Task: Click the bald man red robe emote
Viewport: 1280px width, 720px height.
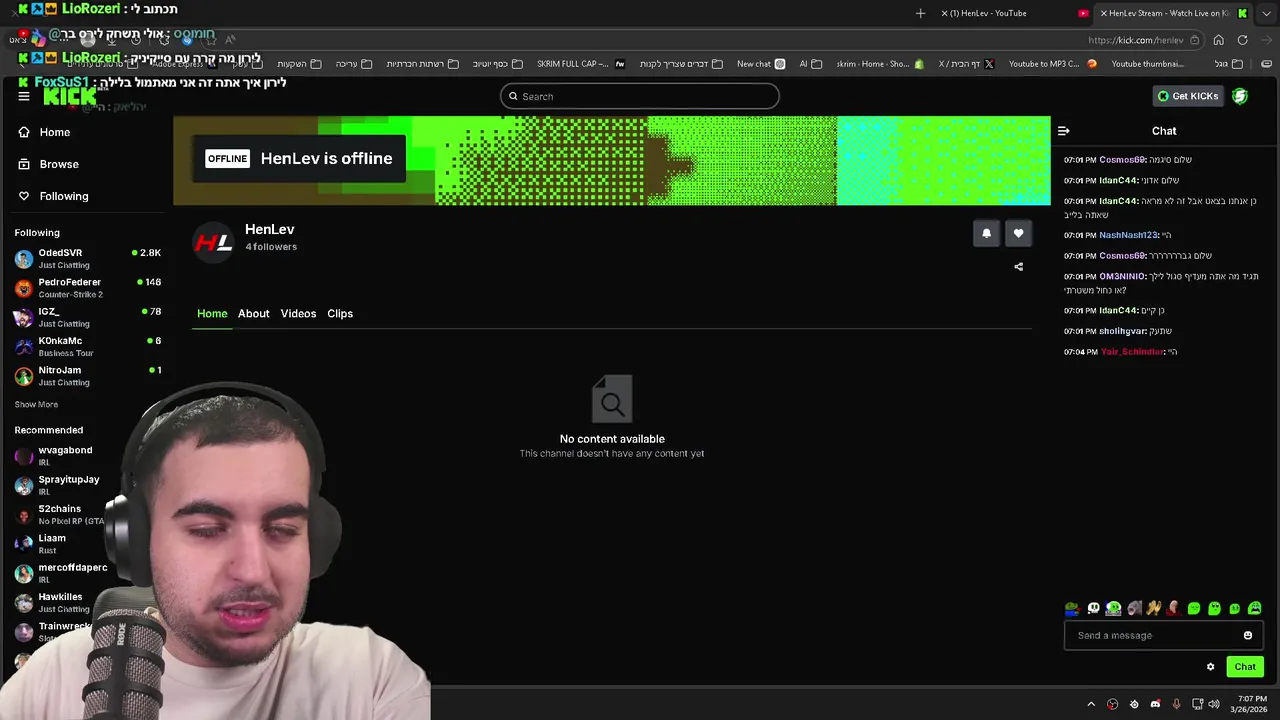Action: (x=1174, y=608)
